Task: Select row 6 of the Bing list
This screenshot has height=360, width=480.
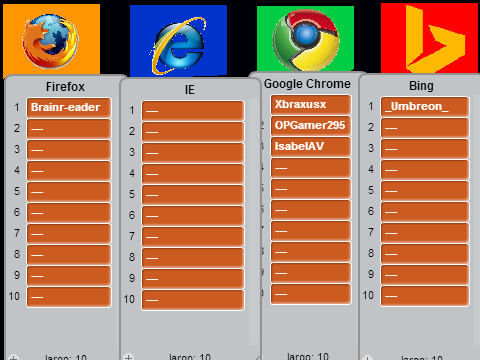Action: (x=425, y=212)
